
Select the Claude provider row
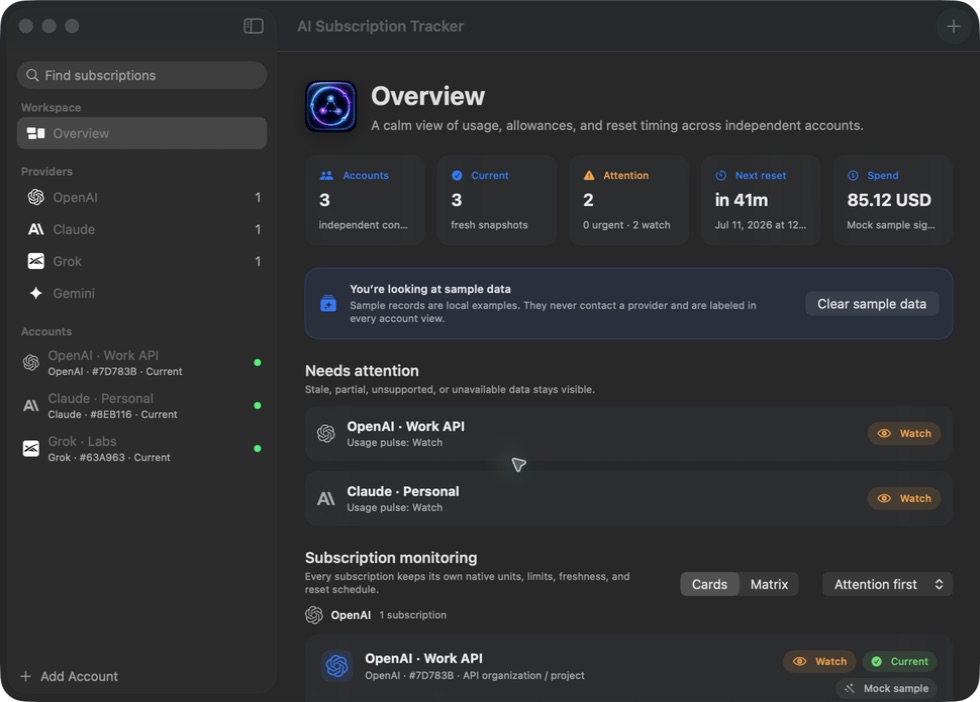[x=142, y=229]
